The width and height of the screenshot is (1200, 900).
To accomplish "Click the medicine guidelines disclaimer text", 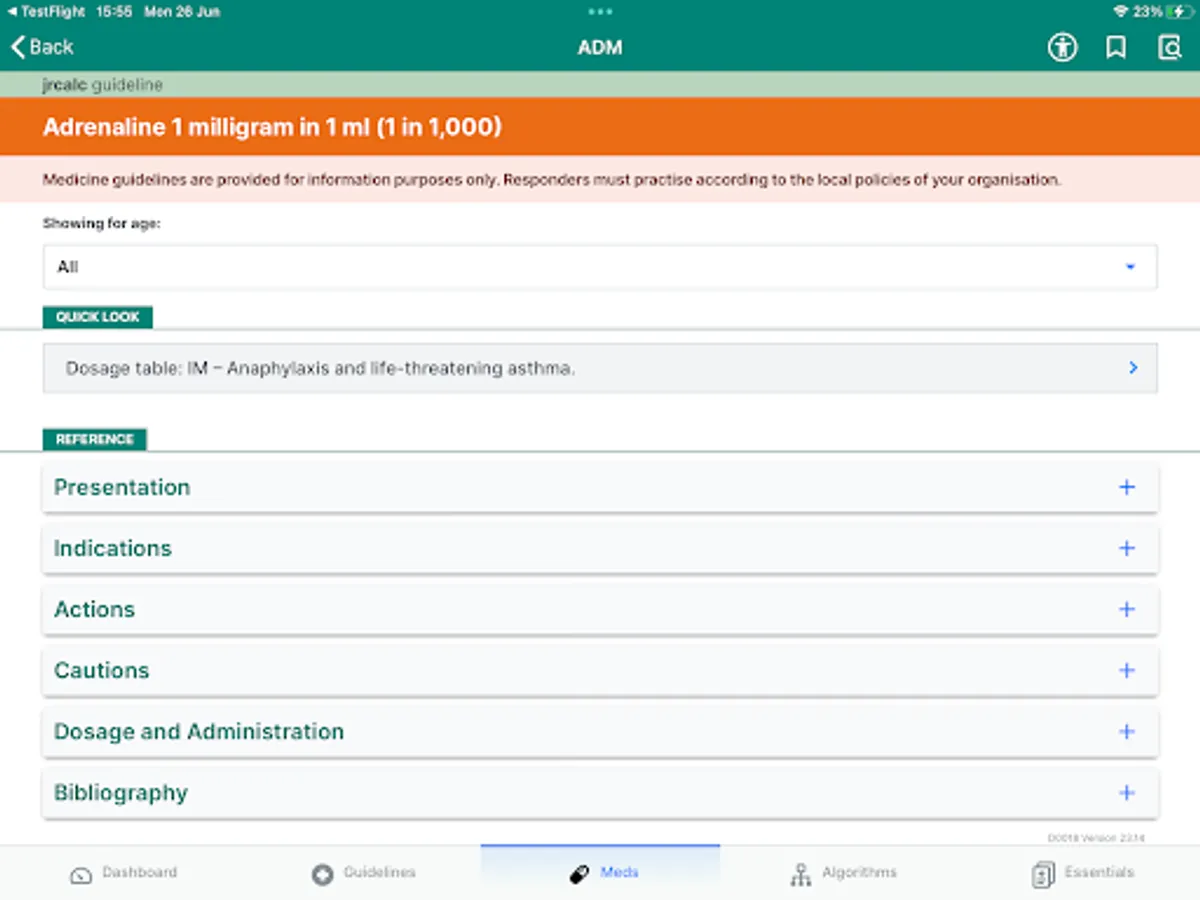I will pyautogui.click(x=551, y=180).
